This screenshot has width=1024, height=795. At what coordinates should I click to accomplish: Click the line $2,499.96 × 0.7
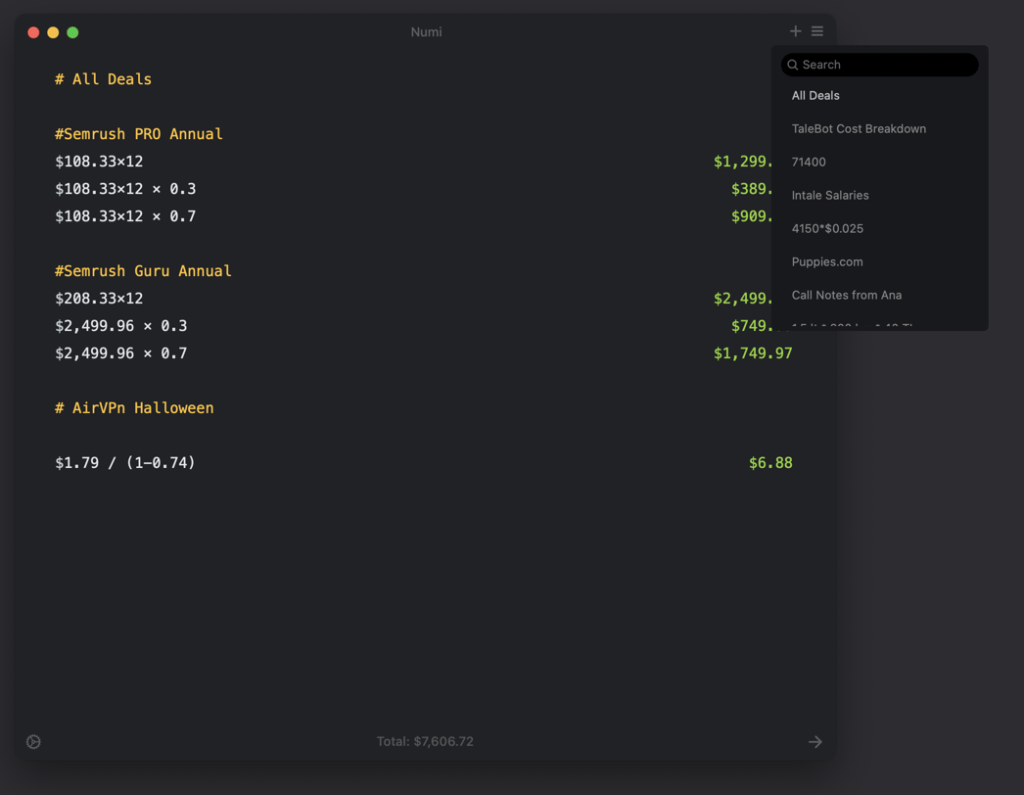click(121, 353)
